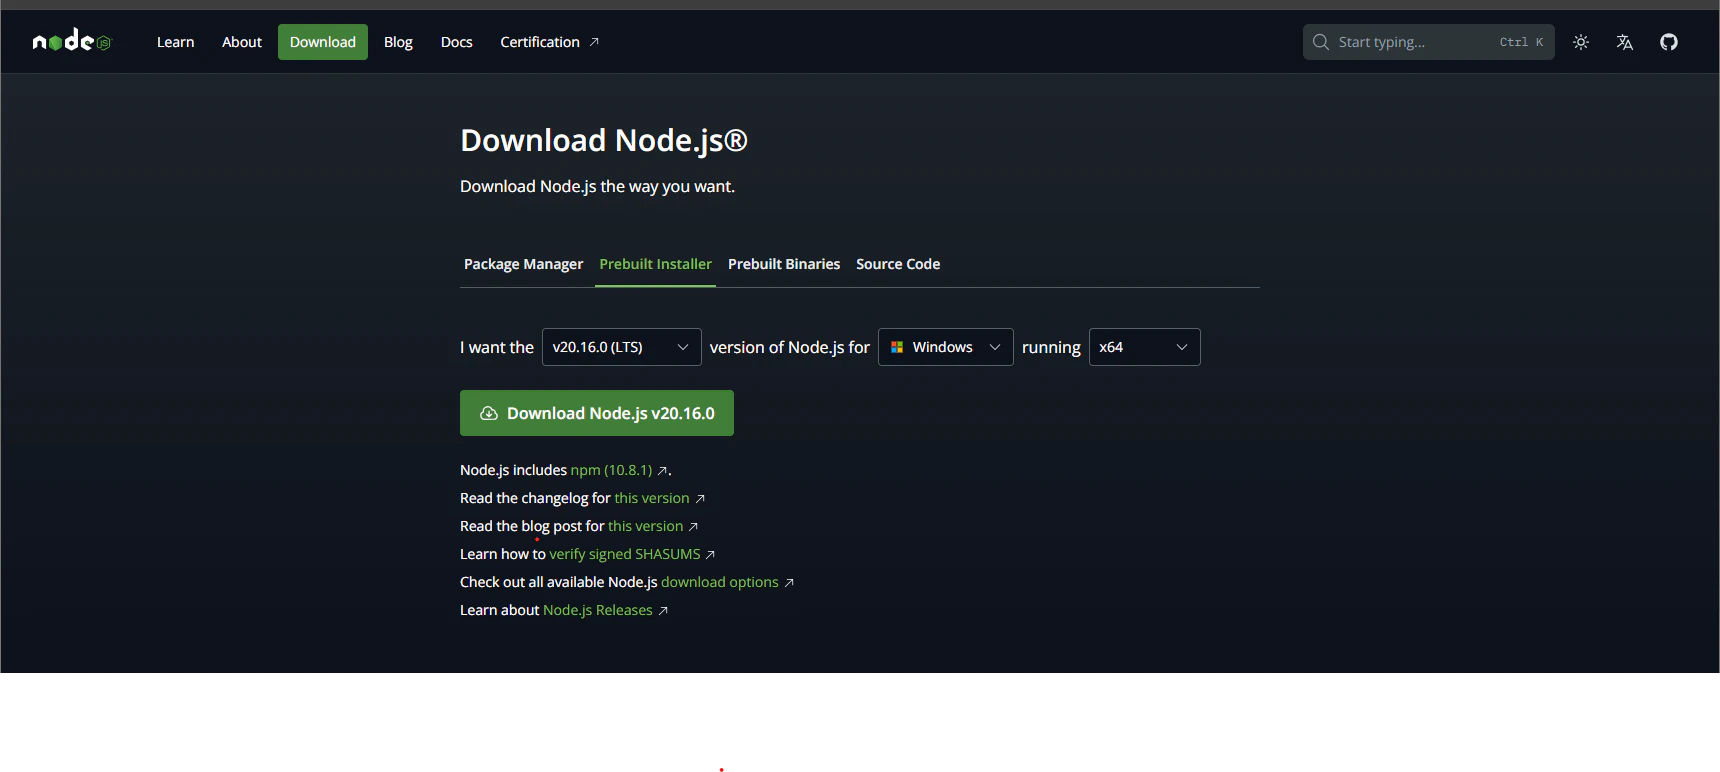Click the Node.js logo in the header
This screenshot has height=772, width=1720.
click(72, 41)
